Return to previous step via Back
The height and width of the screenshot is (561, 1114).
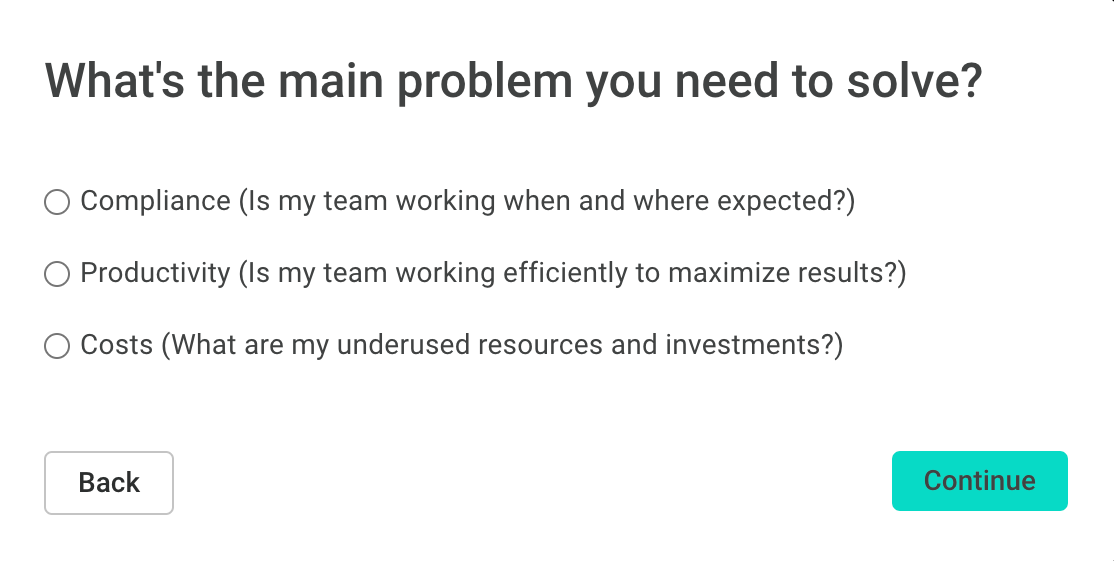pos(109,483)
